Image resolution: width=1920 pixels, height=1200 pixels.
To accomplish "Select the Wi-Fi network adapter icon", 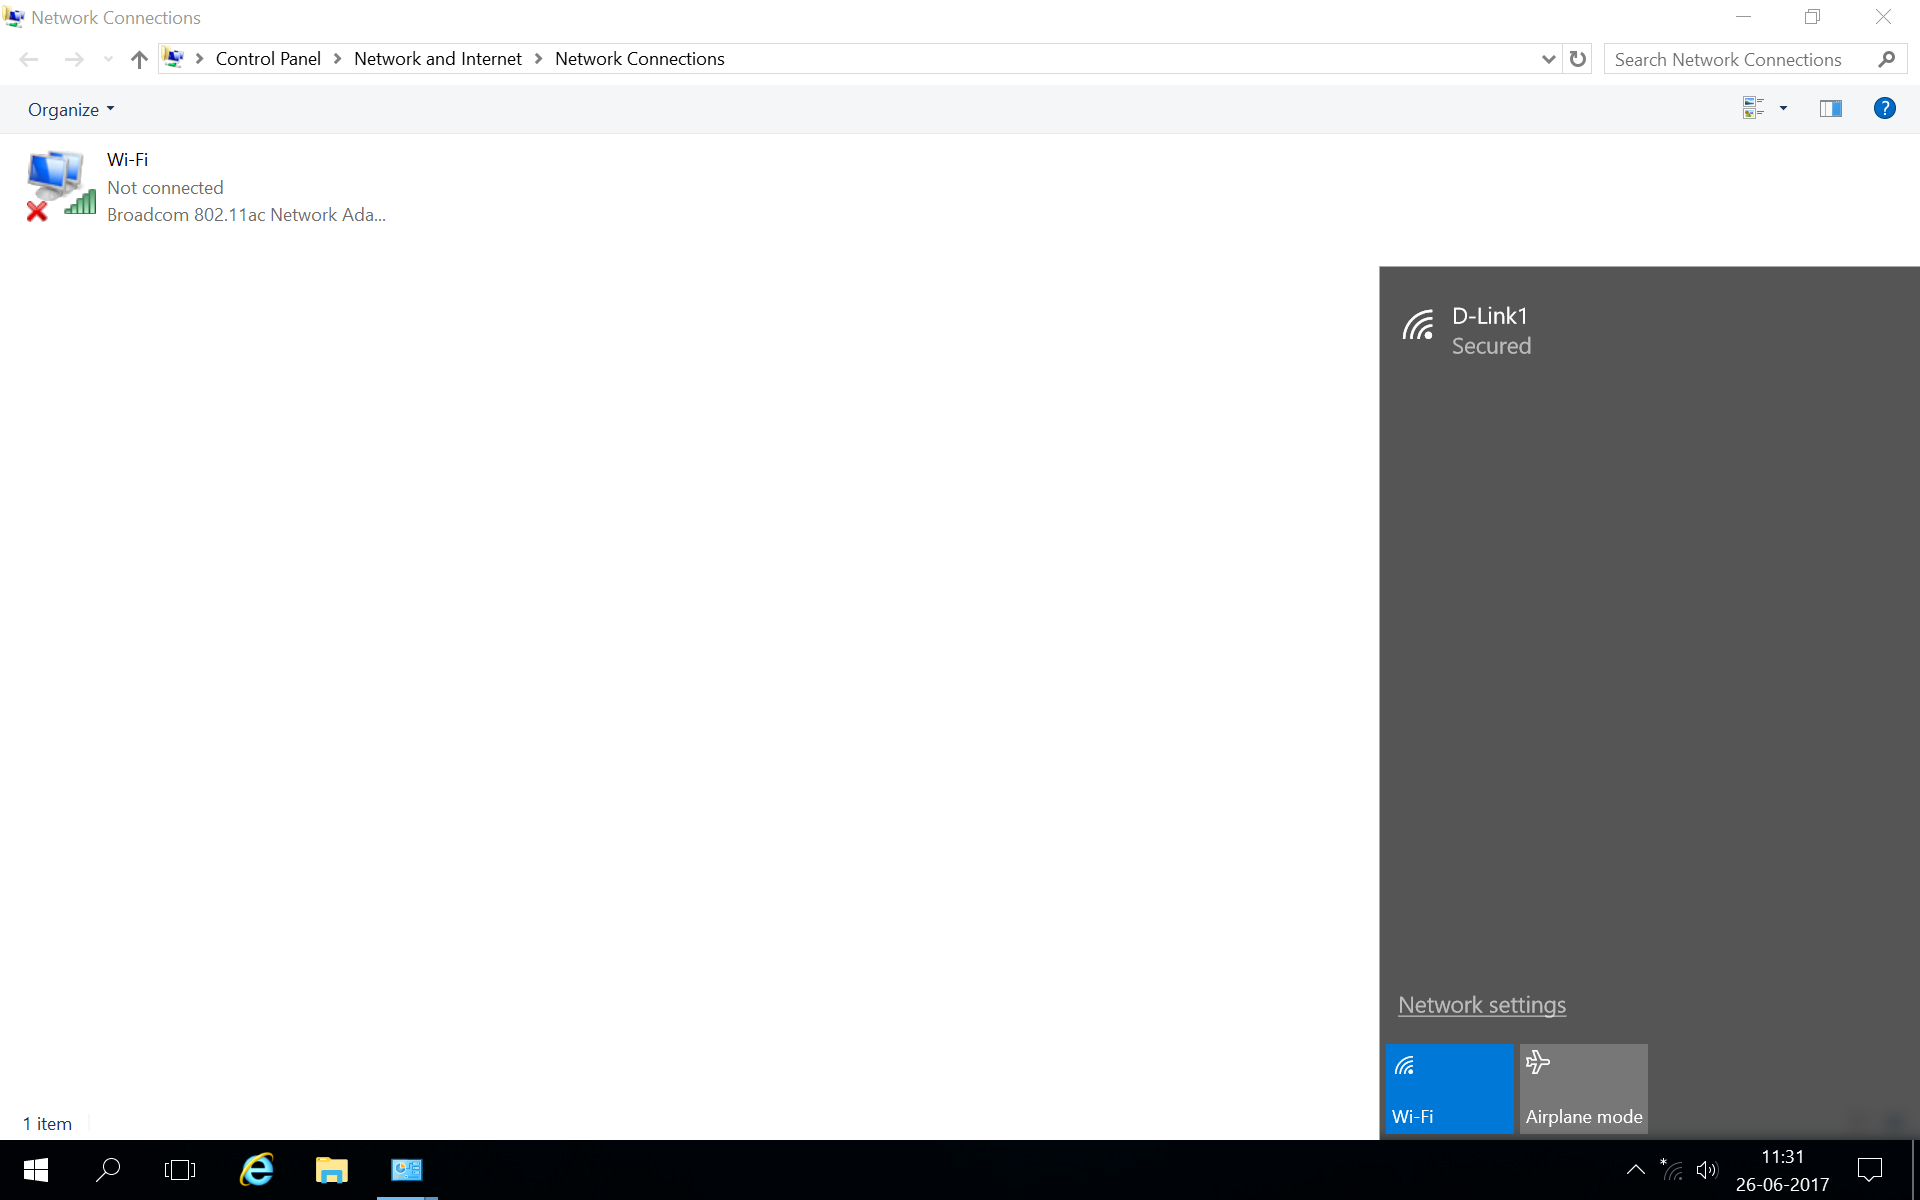I will coord(61,186).
